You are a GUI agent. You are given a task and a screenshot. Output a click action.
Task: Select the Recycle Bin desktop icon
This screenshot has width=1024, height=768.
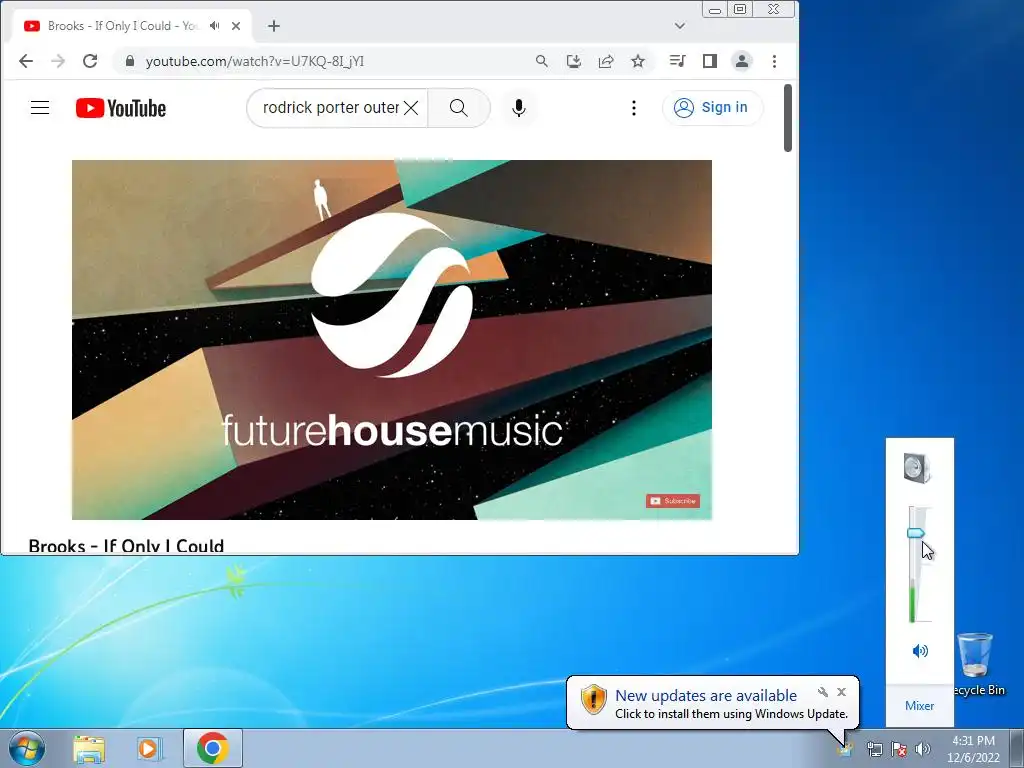(978, 663)
